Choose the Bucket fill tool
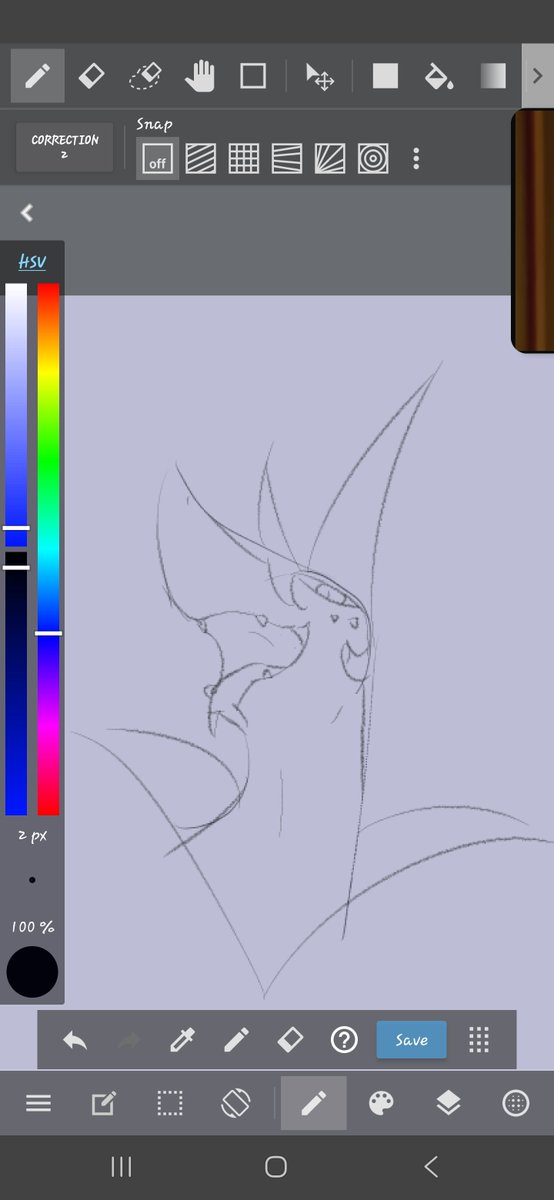 click(x=438, y=76)
